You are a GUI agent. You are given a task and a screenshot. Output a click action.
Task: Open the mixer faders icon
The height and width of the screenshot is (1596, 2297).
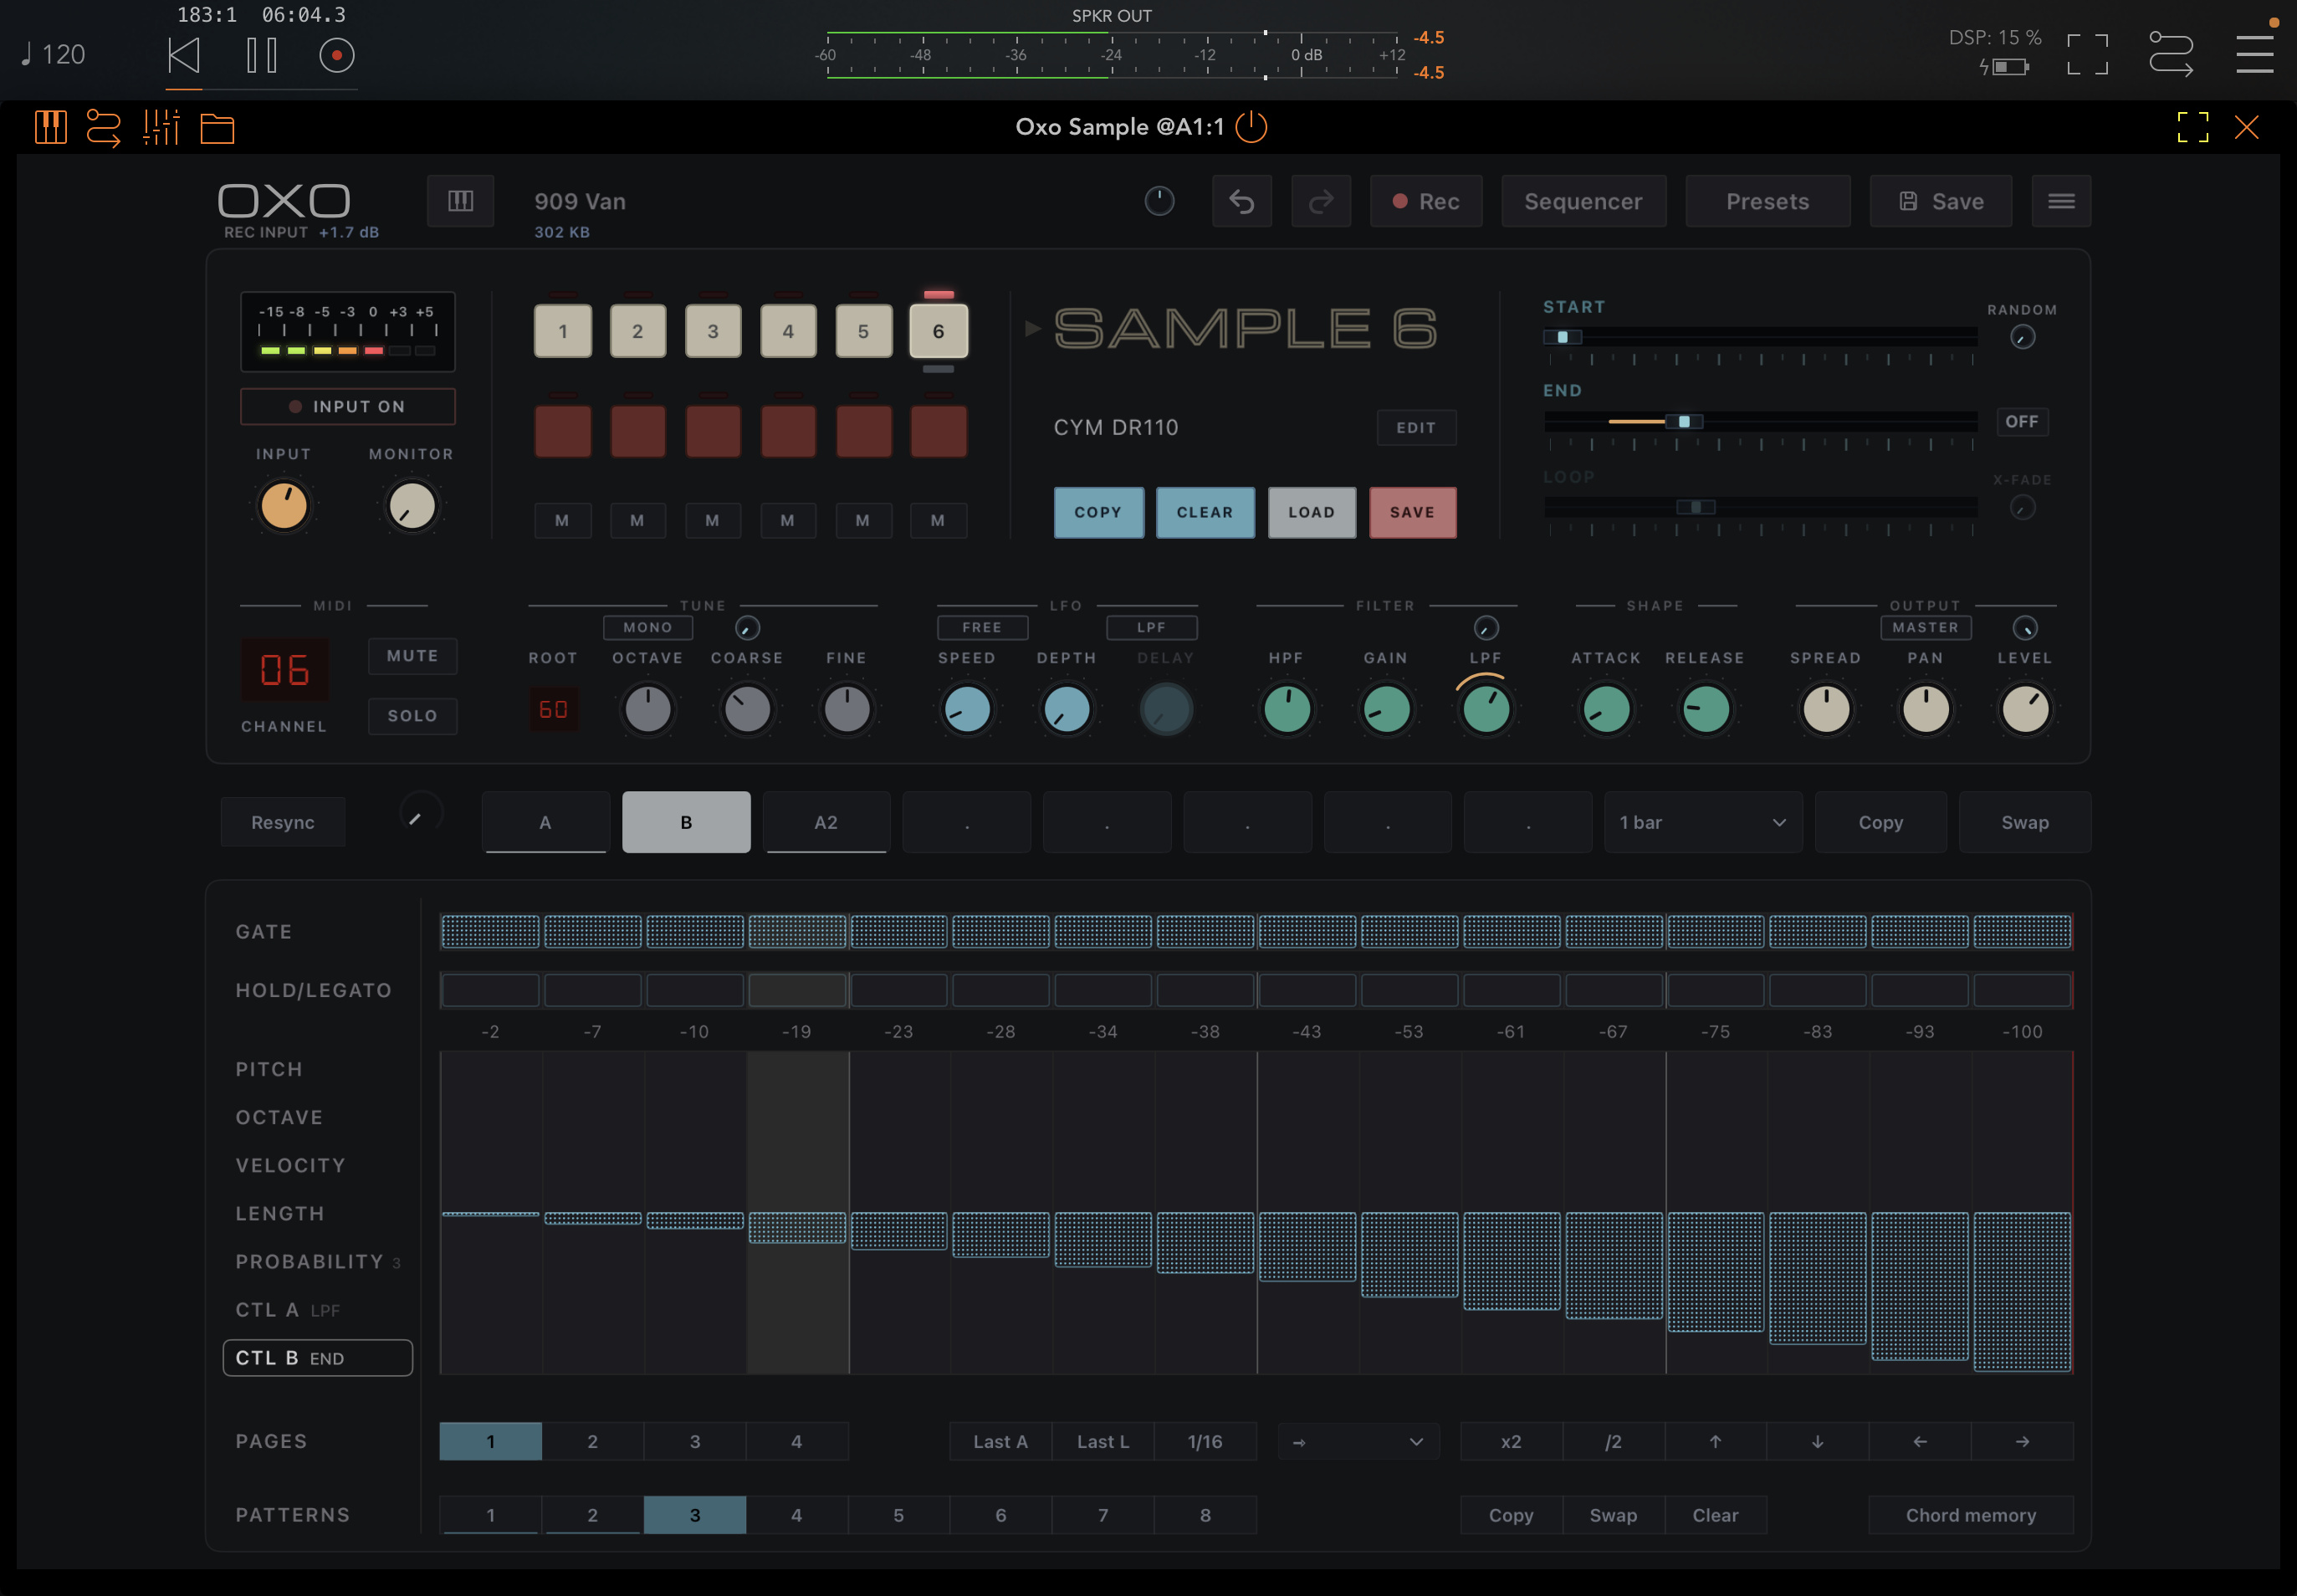pos(161,127)
